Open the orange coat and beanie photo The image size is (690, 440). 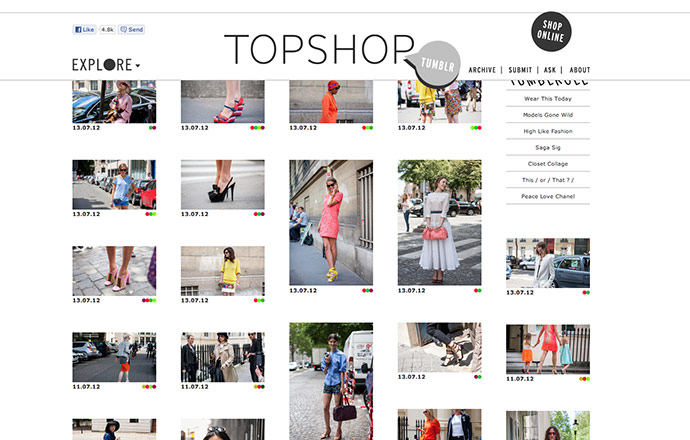(331, 102)
